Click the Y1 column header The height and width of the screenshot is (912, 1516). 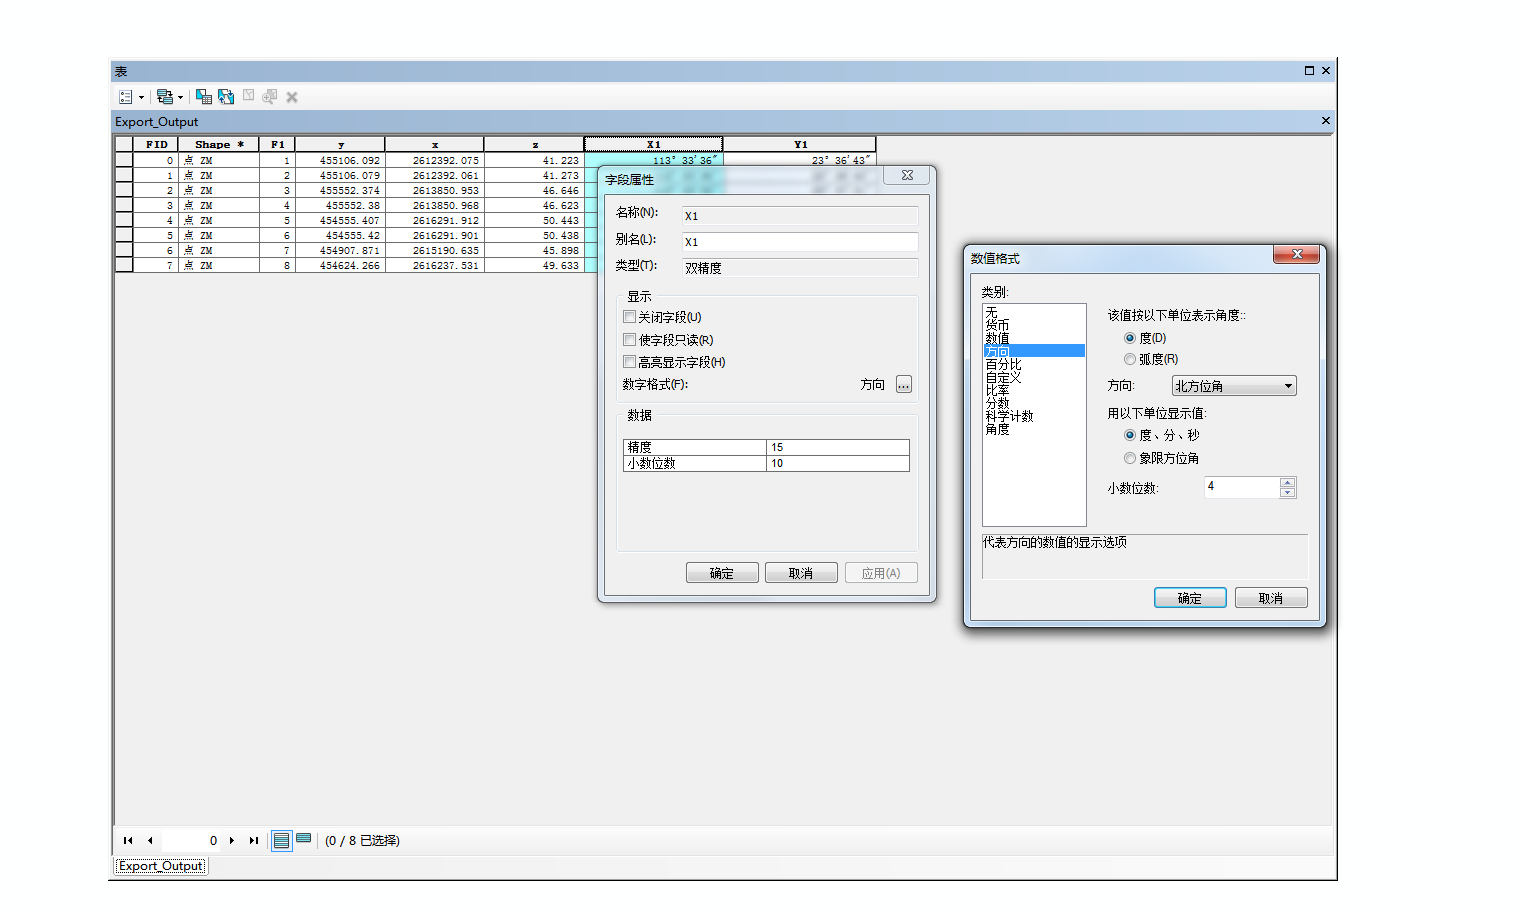click(800, 144)
